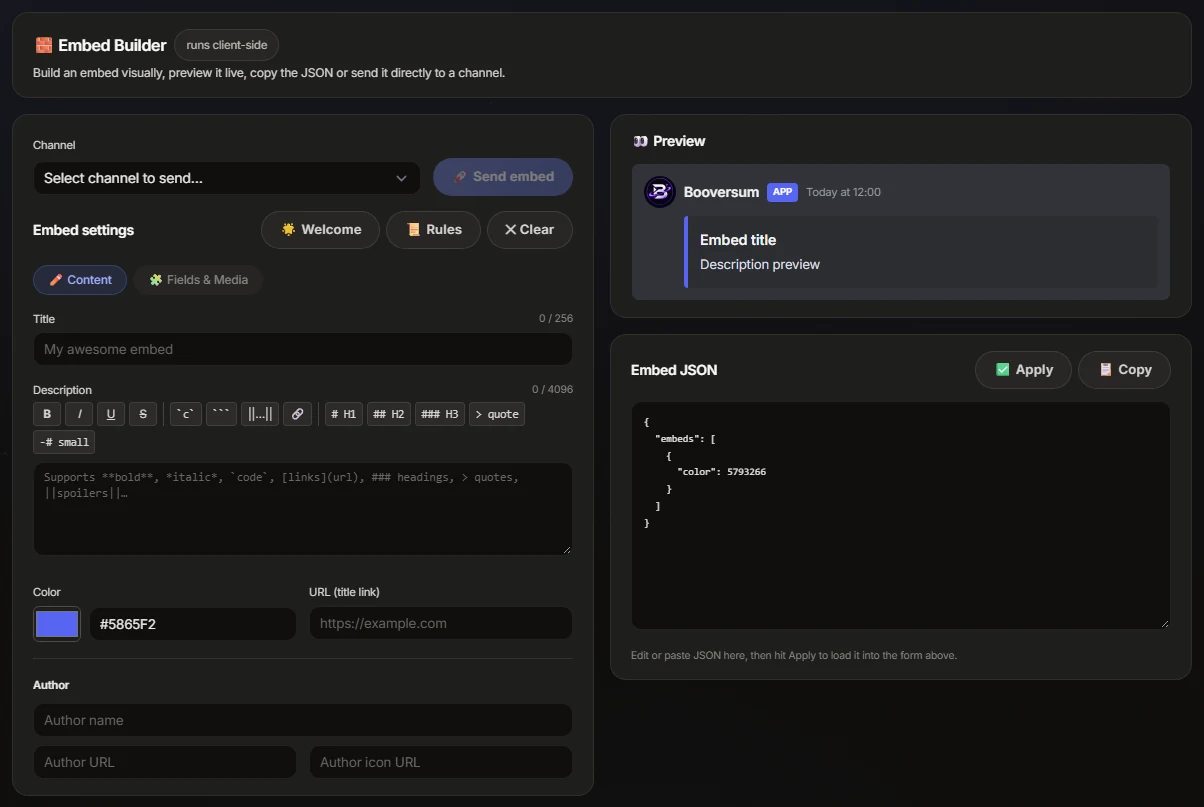Apply italic formatting with I button
Viewport: 1204px width, 807px height.
[79, 414]
